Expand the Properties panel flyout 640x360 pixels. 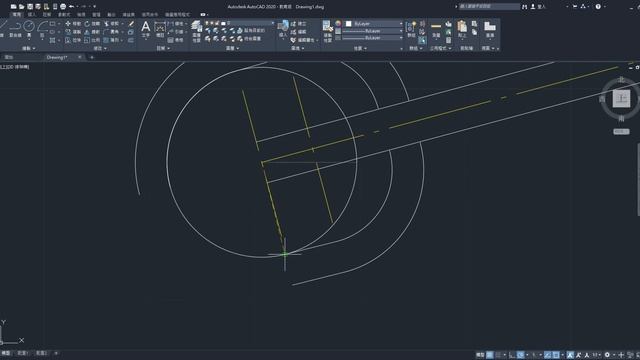coord(360,48)
